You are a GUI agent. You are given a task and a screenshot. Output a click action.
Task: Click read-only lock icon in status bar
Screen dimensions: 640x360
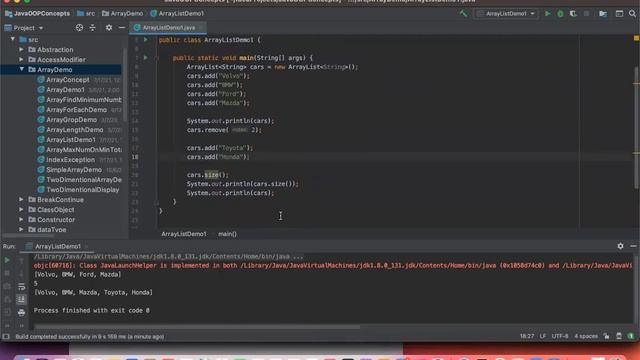pyautogui.click(x=607, y=336)
